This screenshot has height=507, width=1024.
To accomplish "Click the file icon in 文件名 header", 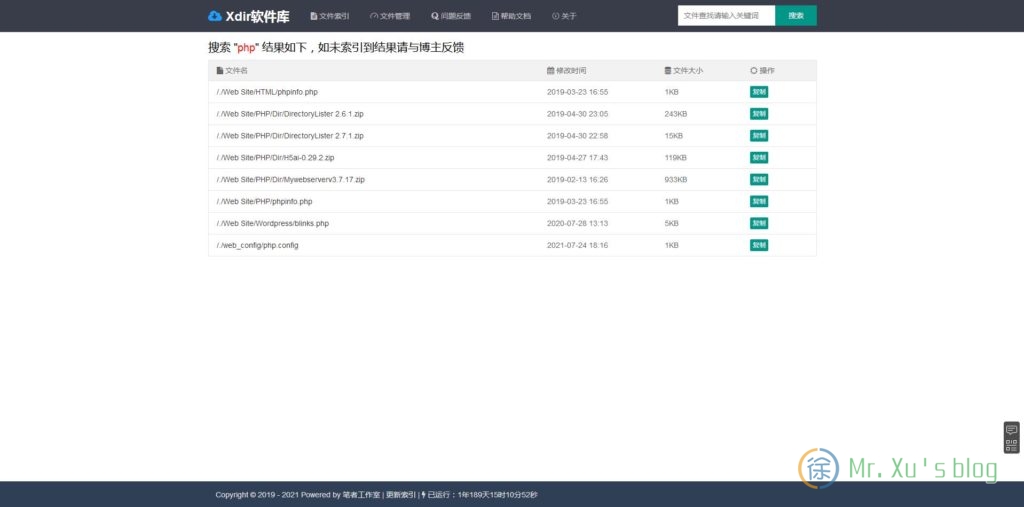I will (x=220, y=71).
